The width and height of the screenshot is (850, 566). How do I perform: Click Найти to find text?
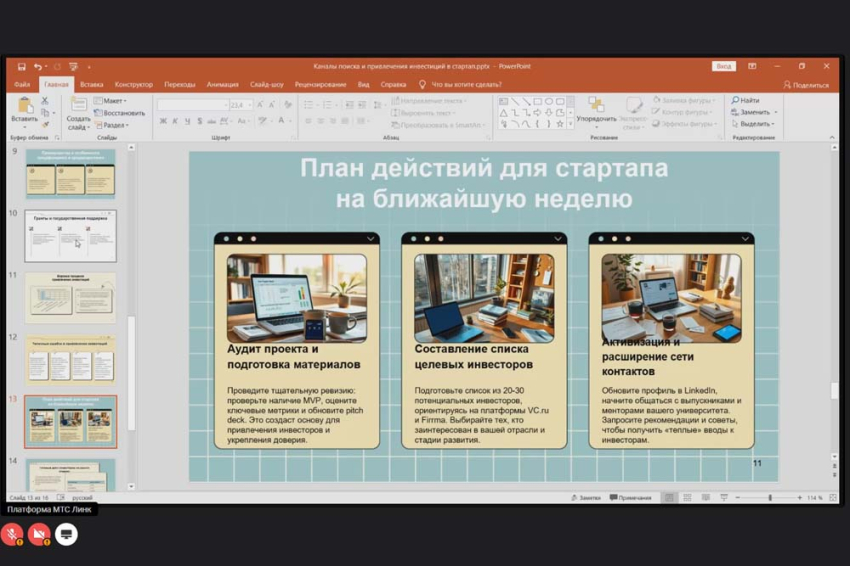point(745,100)
